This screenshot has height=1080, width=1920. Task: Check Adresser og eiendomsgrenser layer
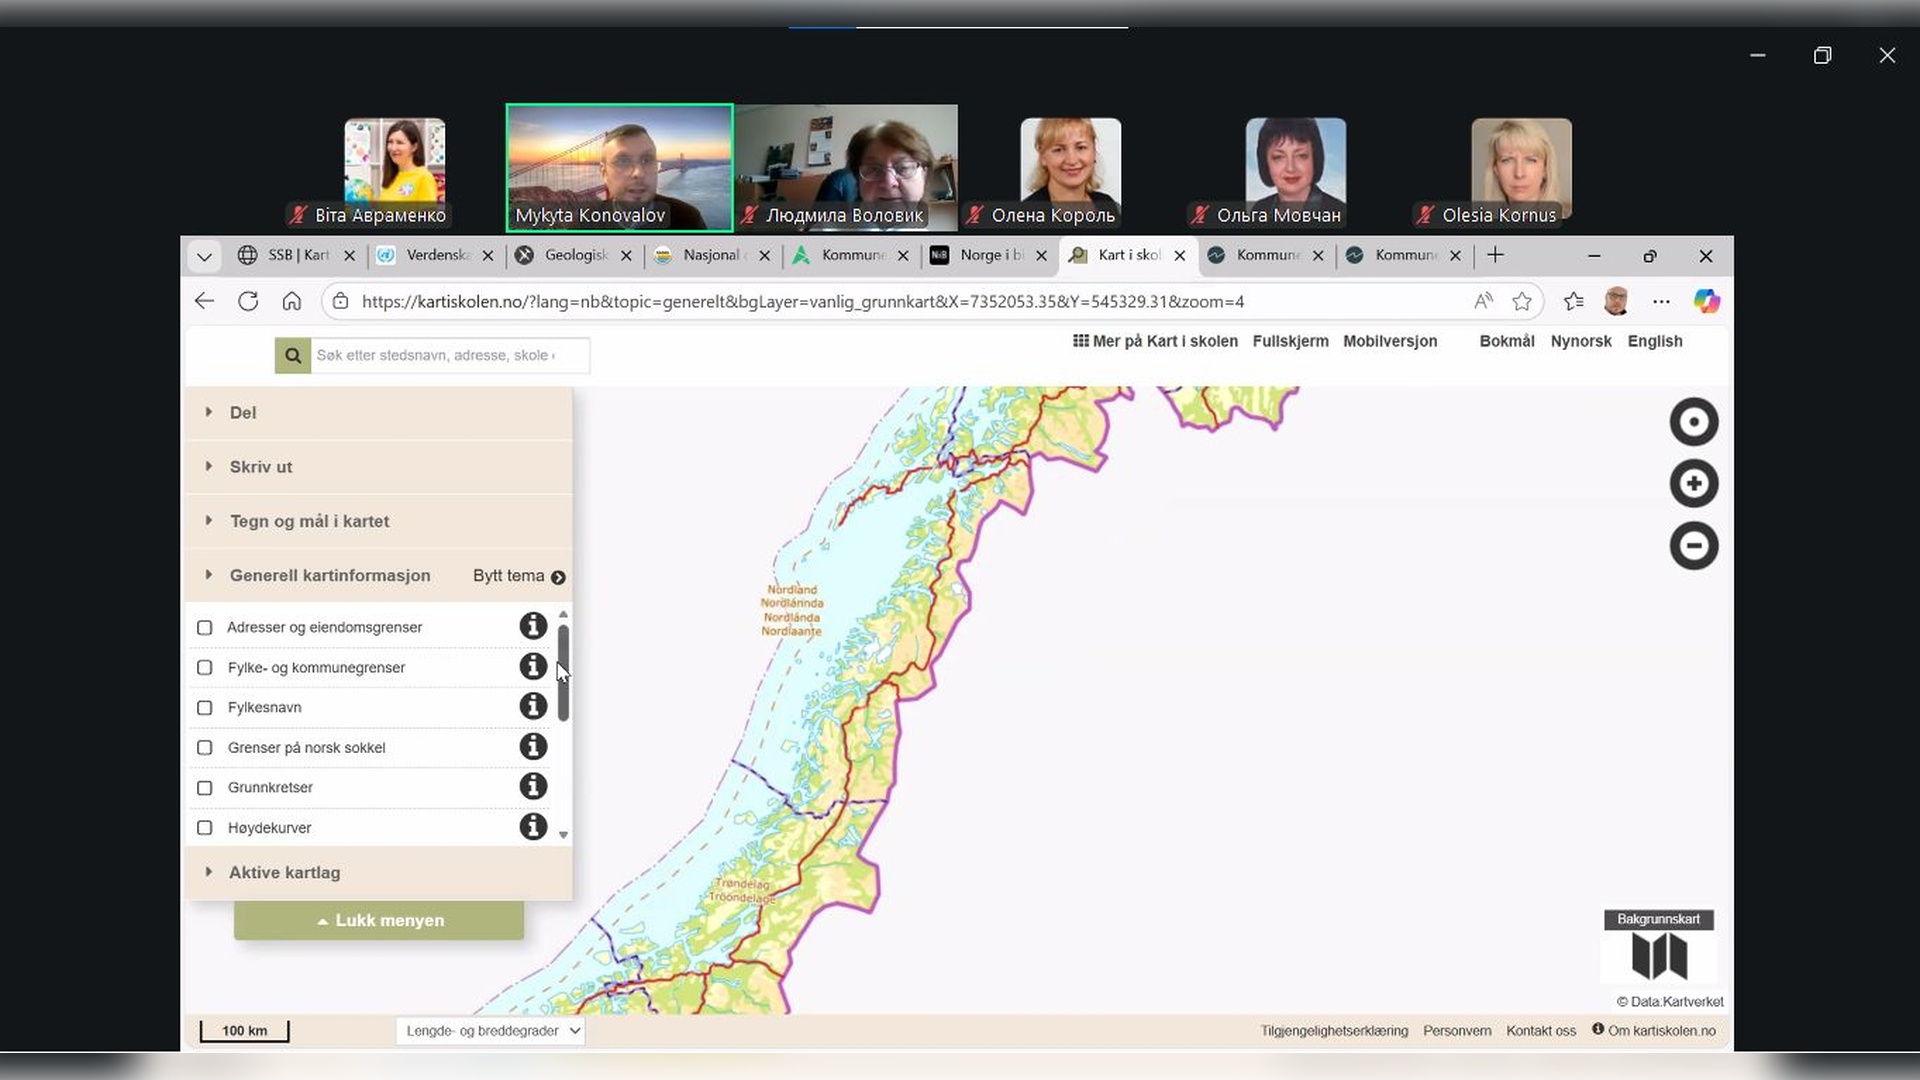(205, 628)
